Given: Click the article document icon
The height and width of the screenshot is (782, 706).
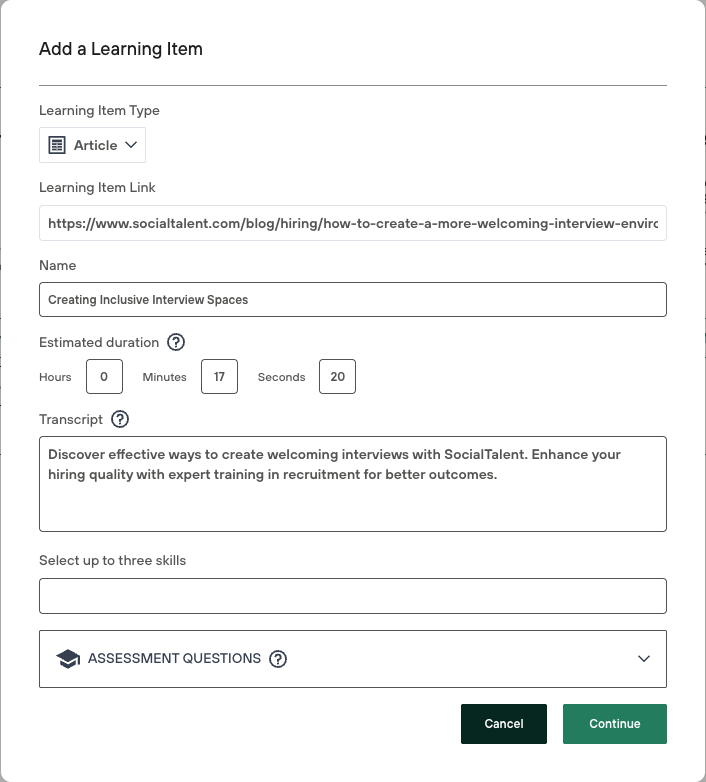Looking at the screenshot, I should click(x=57, y=145).
